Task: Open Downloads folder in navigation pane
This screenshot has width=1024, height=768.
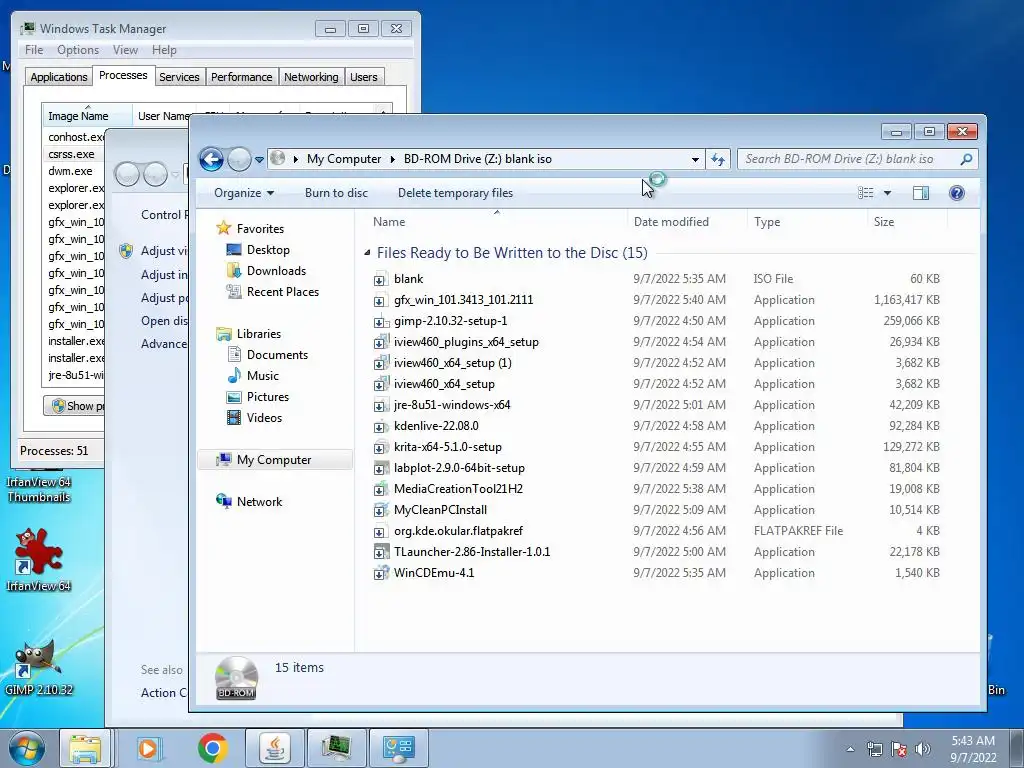Action: (276, 270)
